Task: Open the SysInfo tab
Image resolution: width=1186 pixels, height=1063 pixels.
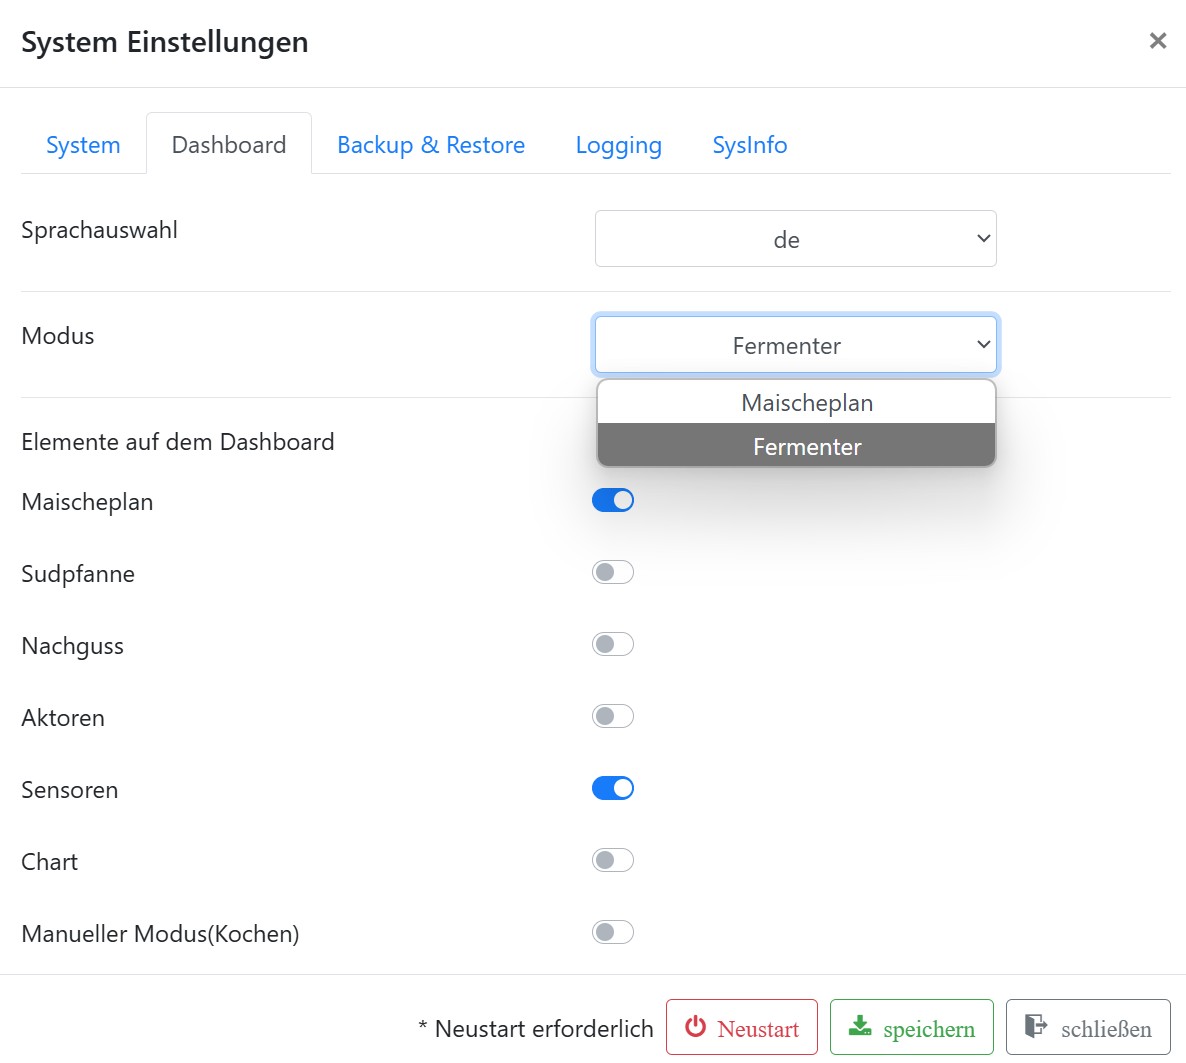Action: click(x=749, y=145)
